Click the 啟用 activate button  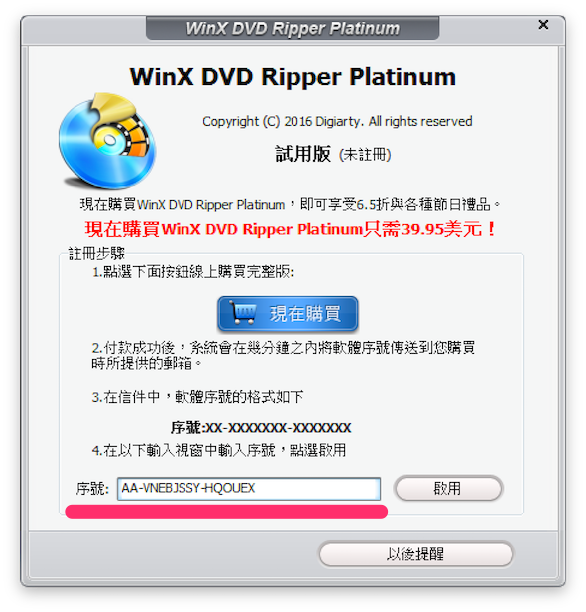click(x=449, y=488)
